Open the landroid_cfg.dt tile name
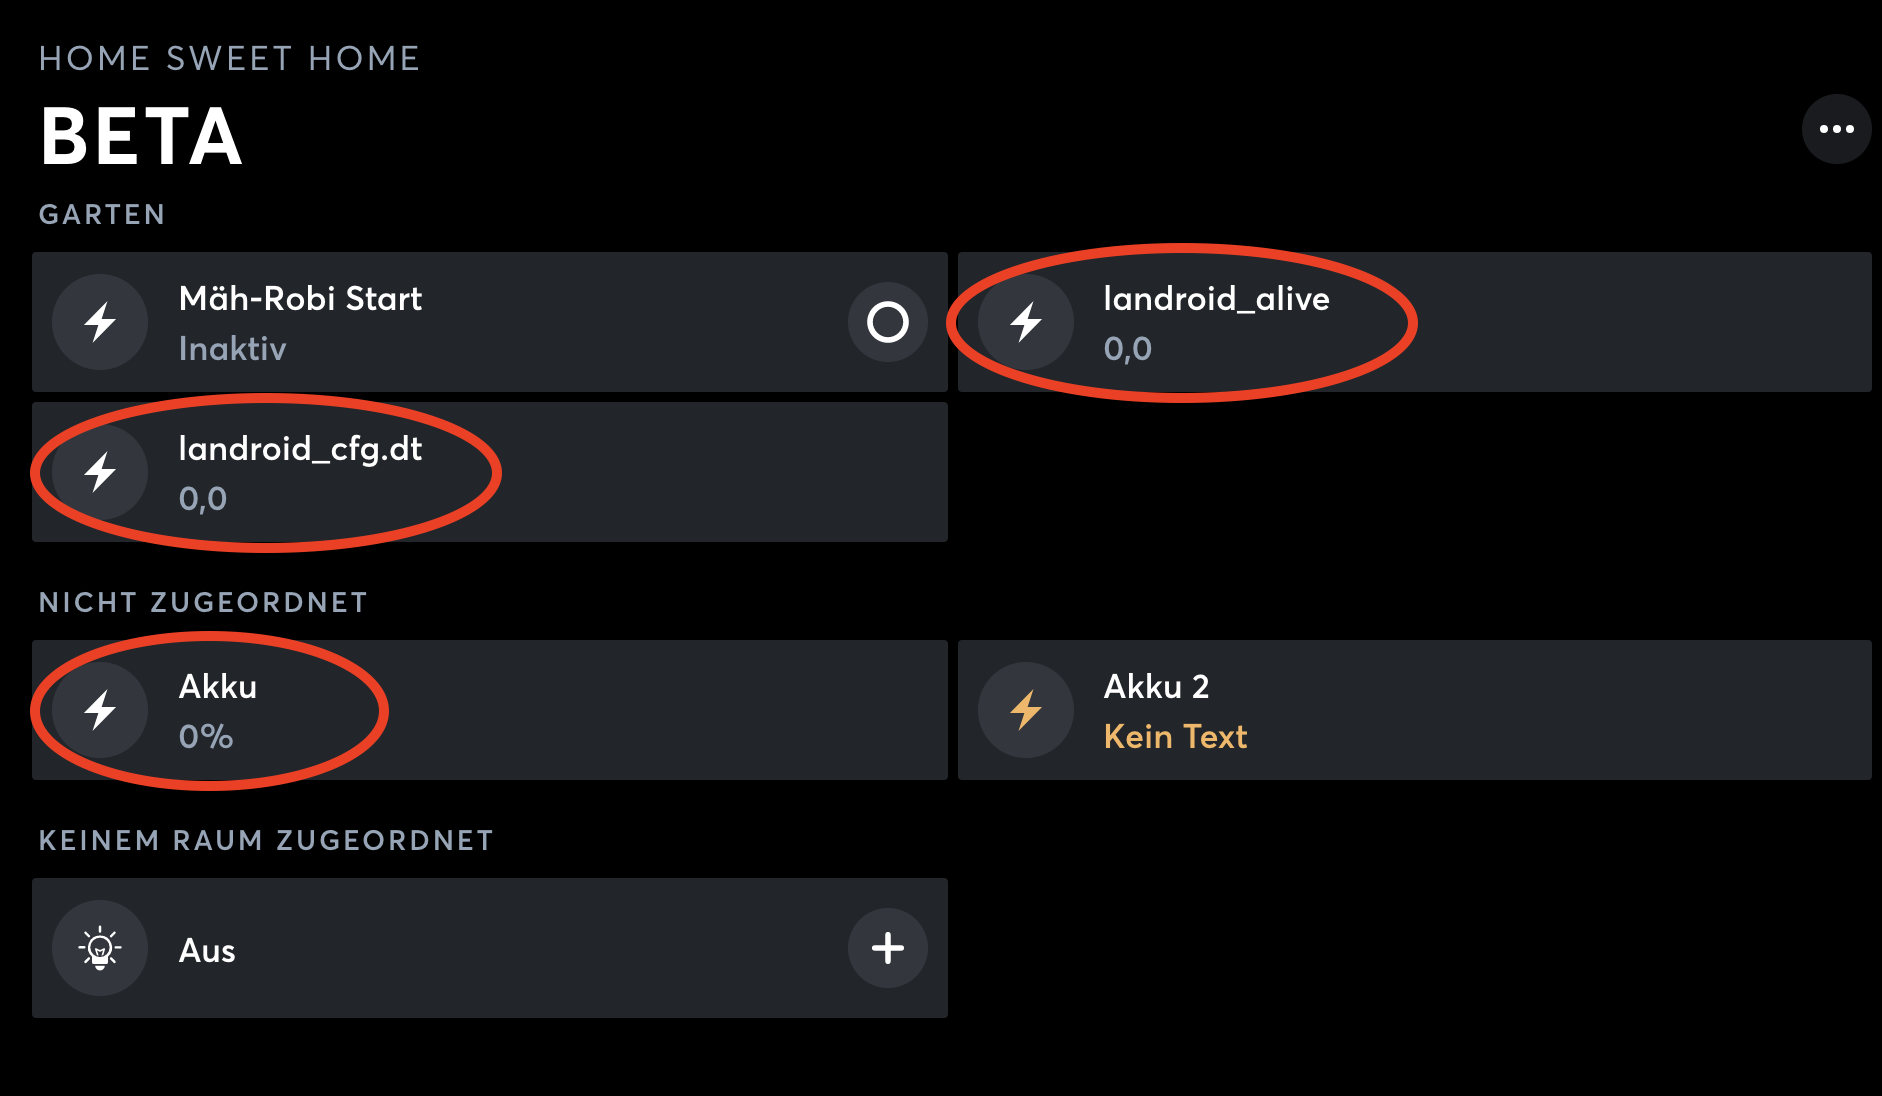1882x1096 pixels. click(300, 449)
